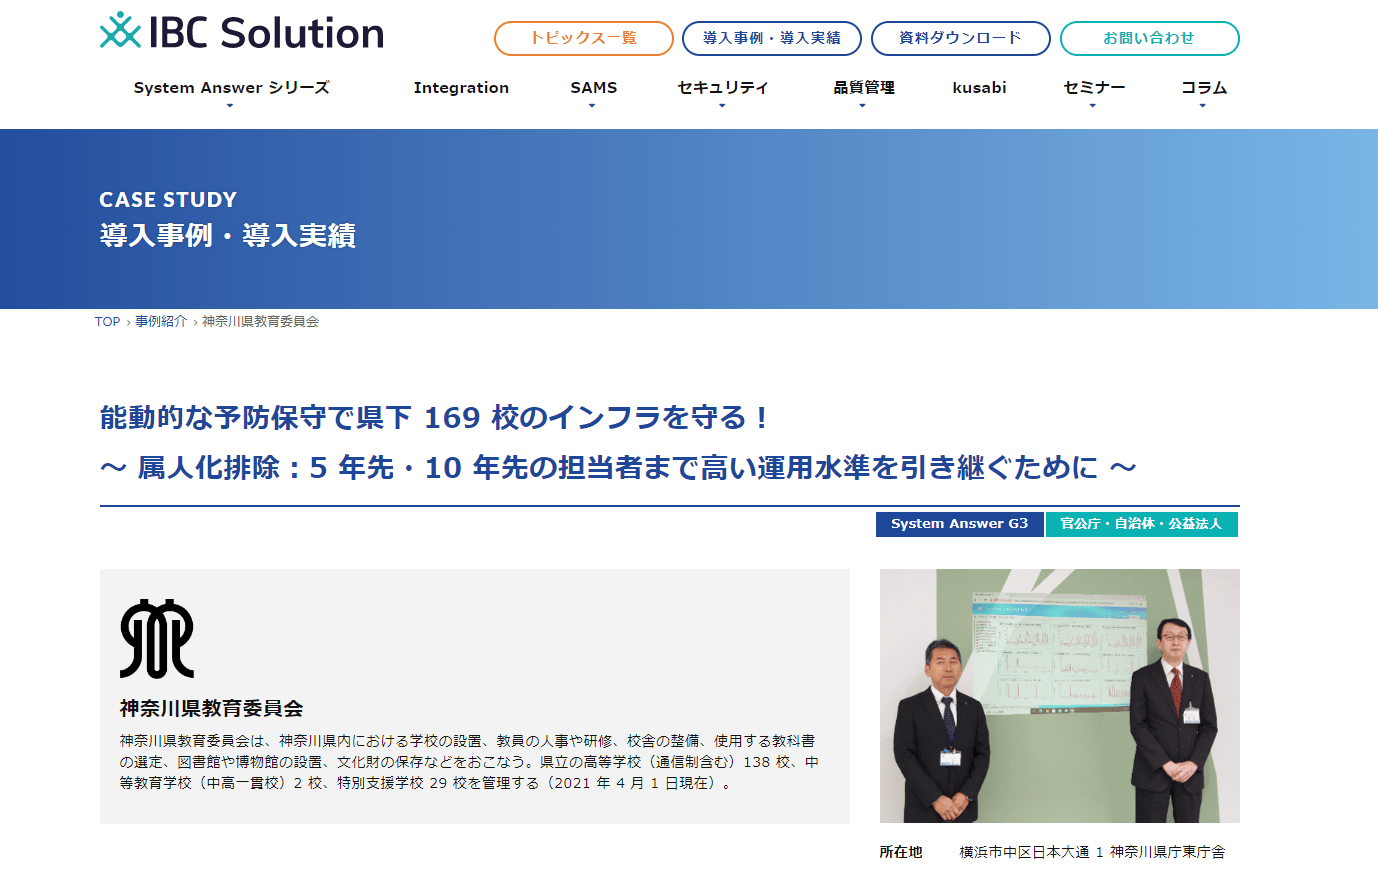The image size is (1378, 871).
Task: Expand the コラム menu
Action: click(1203, 105)
